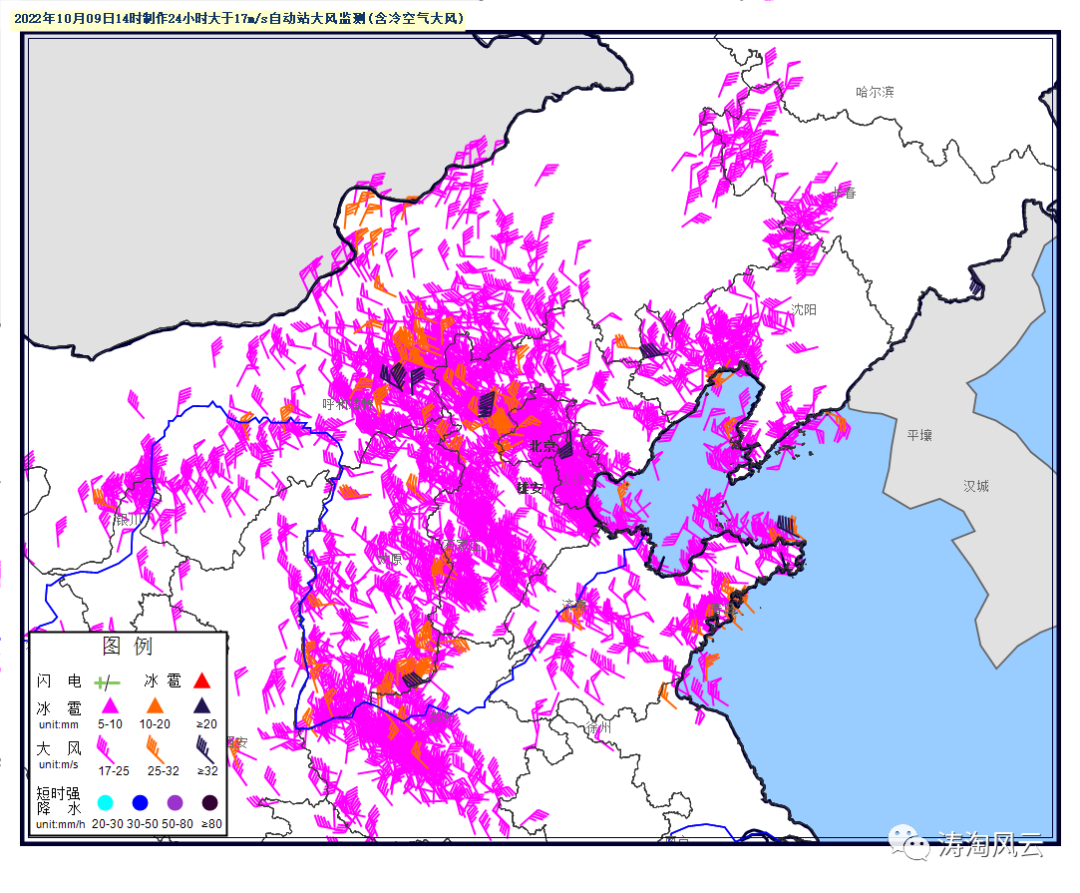Click the orange 25-32 m/s wind barb
The image size is (1080, 893).
coord(155,746)
